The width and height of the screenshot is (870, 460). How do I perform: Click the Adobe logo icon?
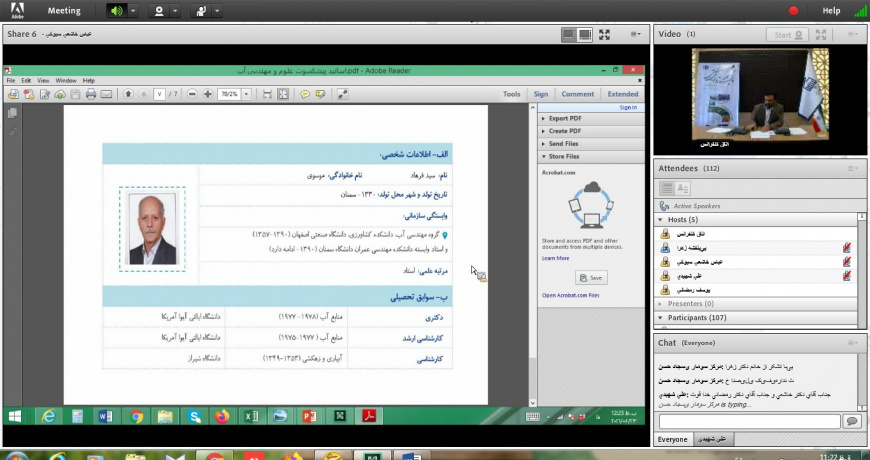[17, 11]
